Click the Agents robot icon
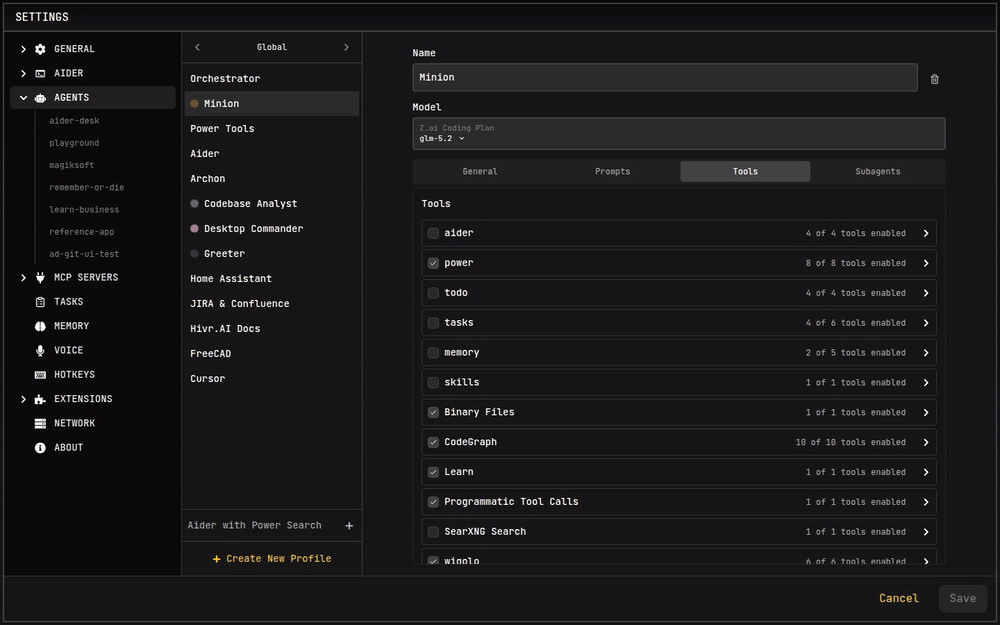 [40, 98]
